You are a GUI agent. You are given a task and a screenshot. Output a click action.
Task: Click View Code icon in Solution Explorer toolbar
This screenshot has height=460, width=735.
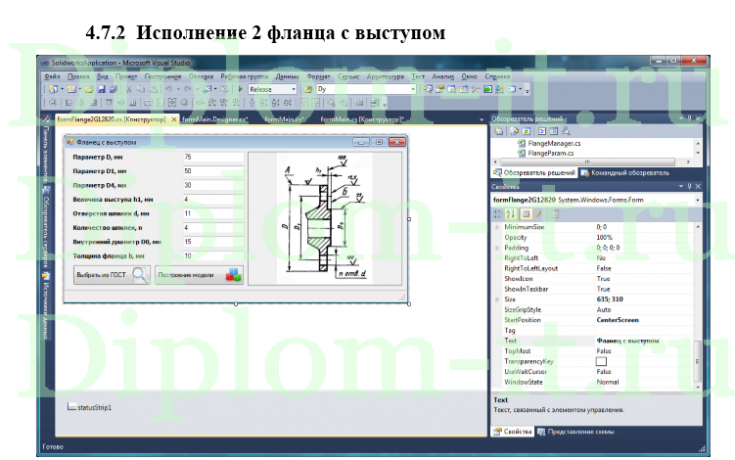pyautogui.click(x=542, y=131)
